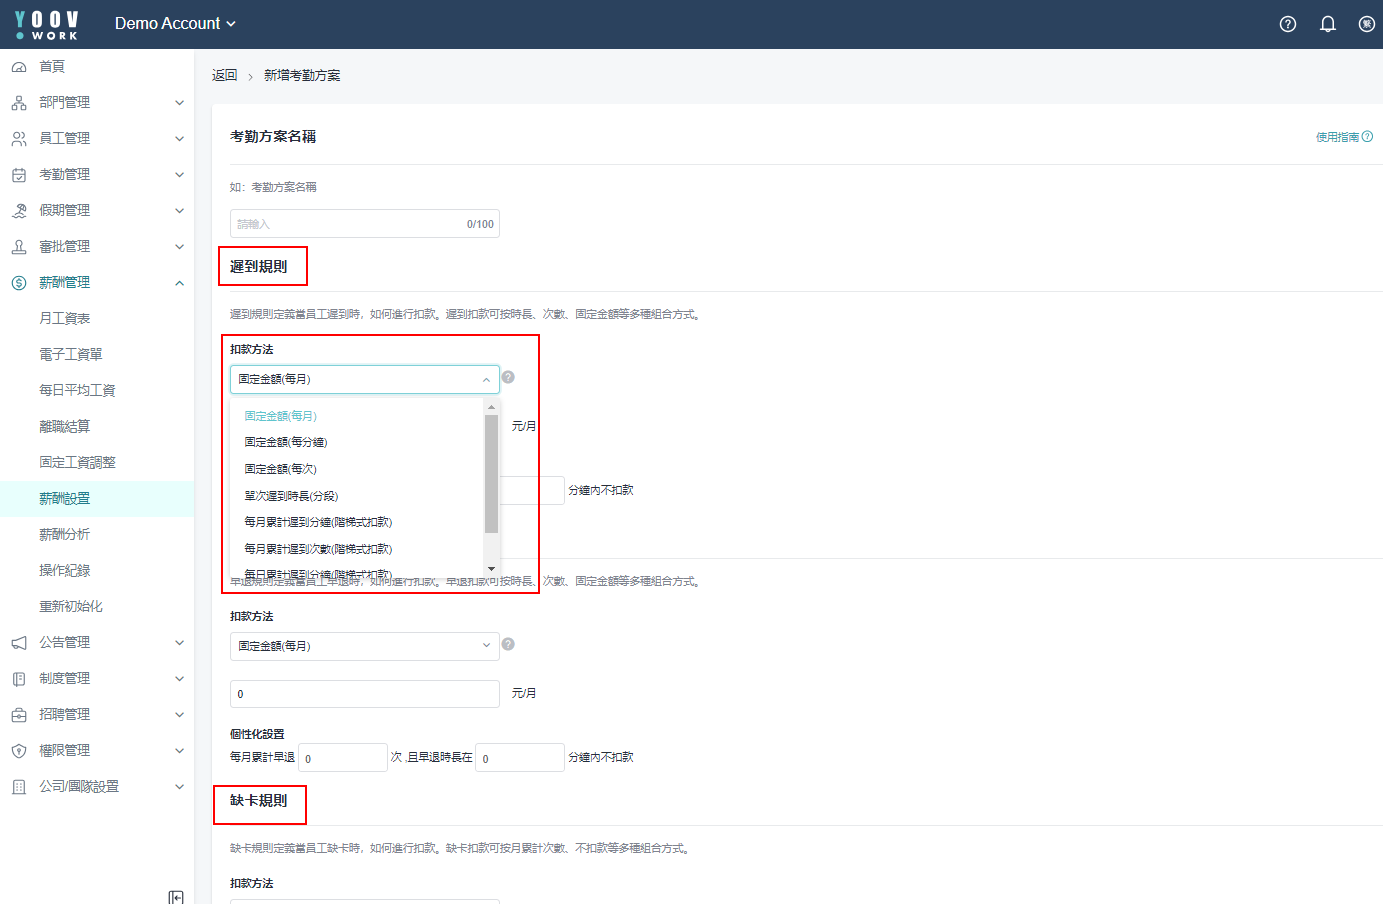Open 月工資表 in the sidebar
This screenshot has height=904, width=1383.
pyautogui.click(x=65, y=318)
